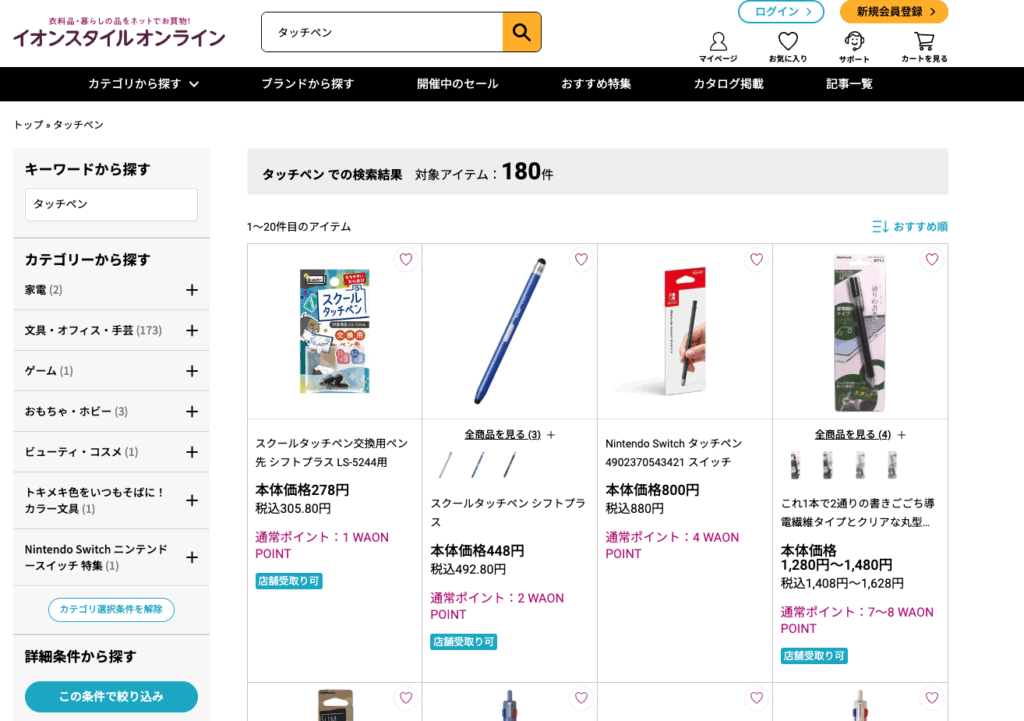Select the blue pen color variant
The width and height of the screenshot is (1024, 721).
coord(477,465)
